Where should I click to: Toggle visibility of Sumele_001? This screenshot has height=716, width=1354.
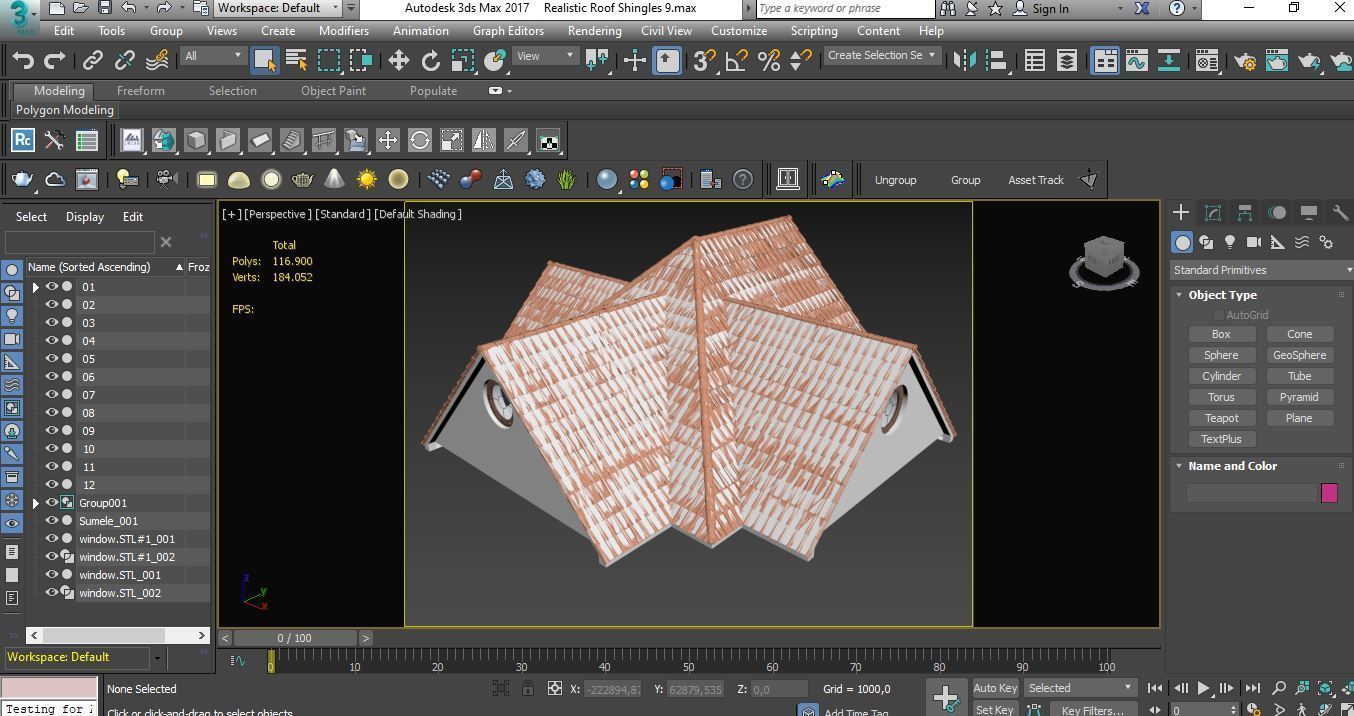(x=52, y=521)
